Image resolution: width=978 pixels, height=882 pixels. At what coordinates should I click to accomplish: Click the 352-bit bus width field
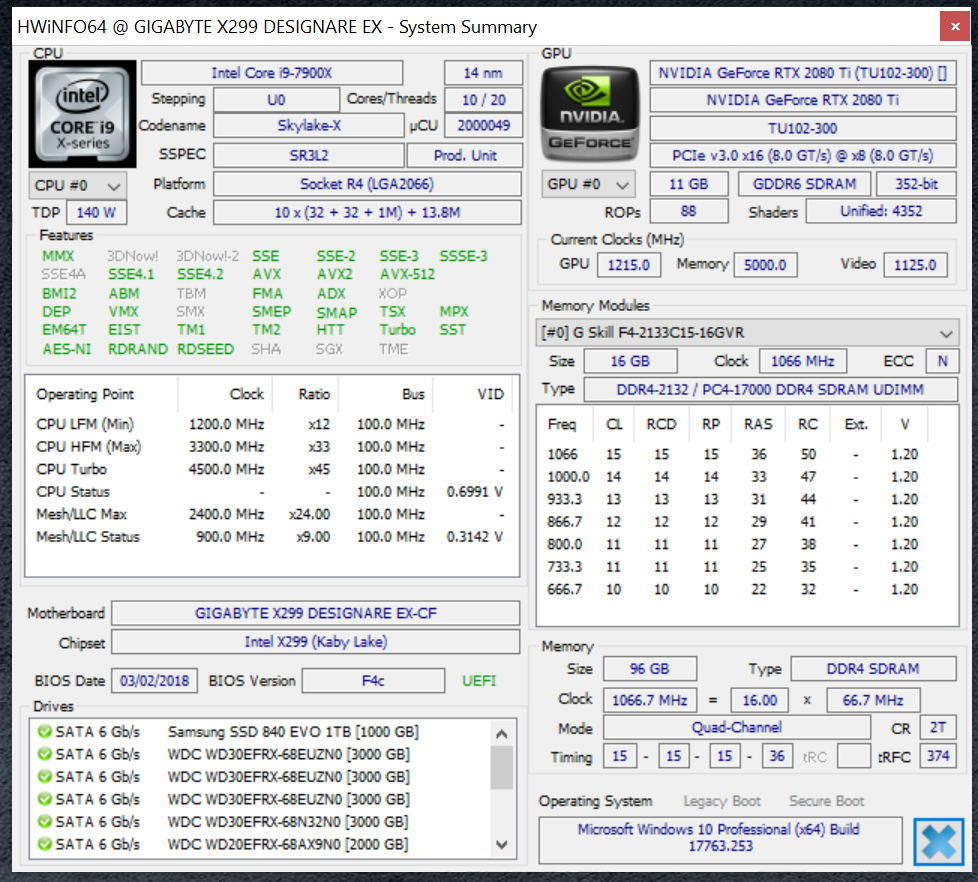[x=916, y=184]
